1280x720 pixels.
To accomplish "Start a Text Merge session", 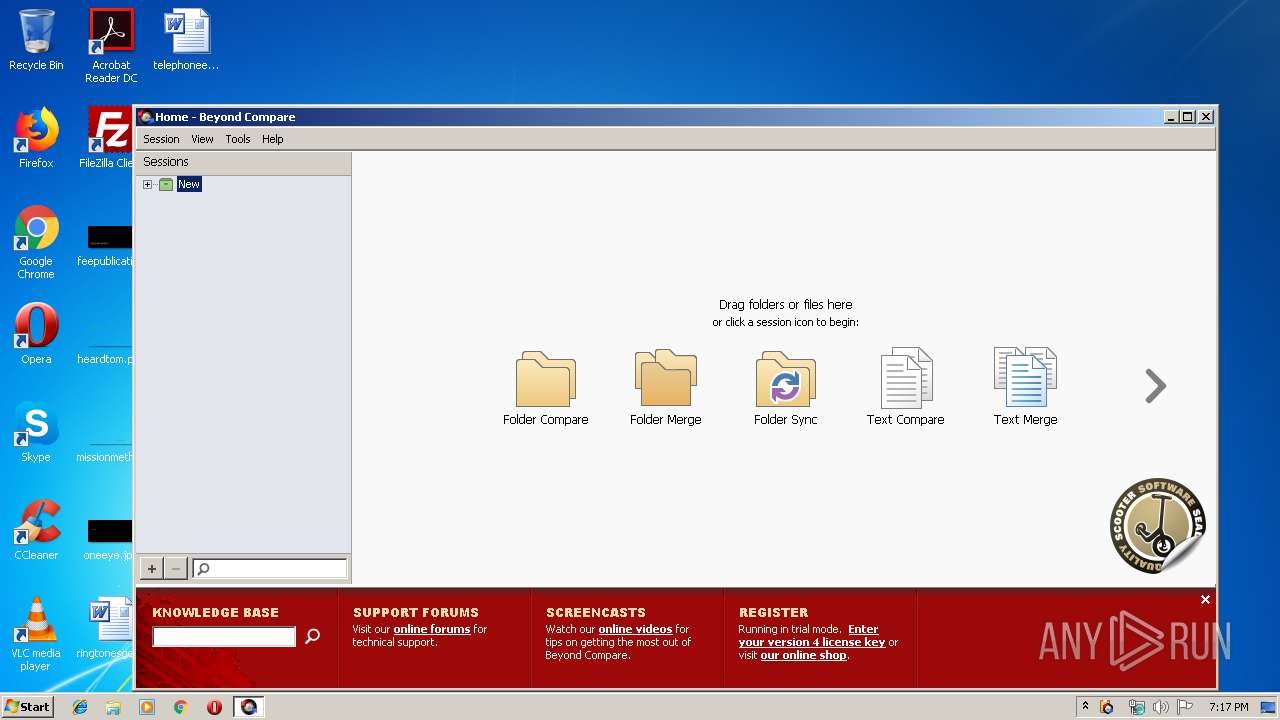I will (x=1025, y=388).
